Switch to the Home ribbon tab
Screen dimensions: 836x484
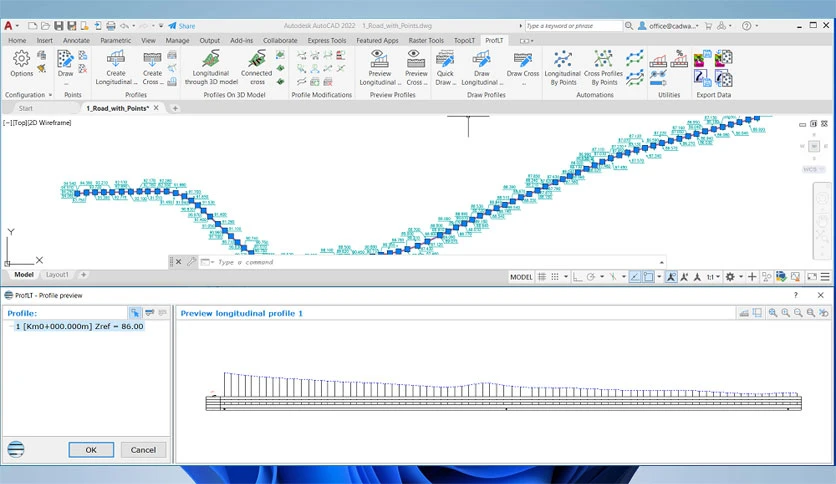coord(17,41)
